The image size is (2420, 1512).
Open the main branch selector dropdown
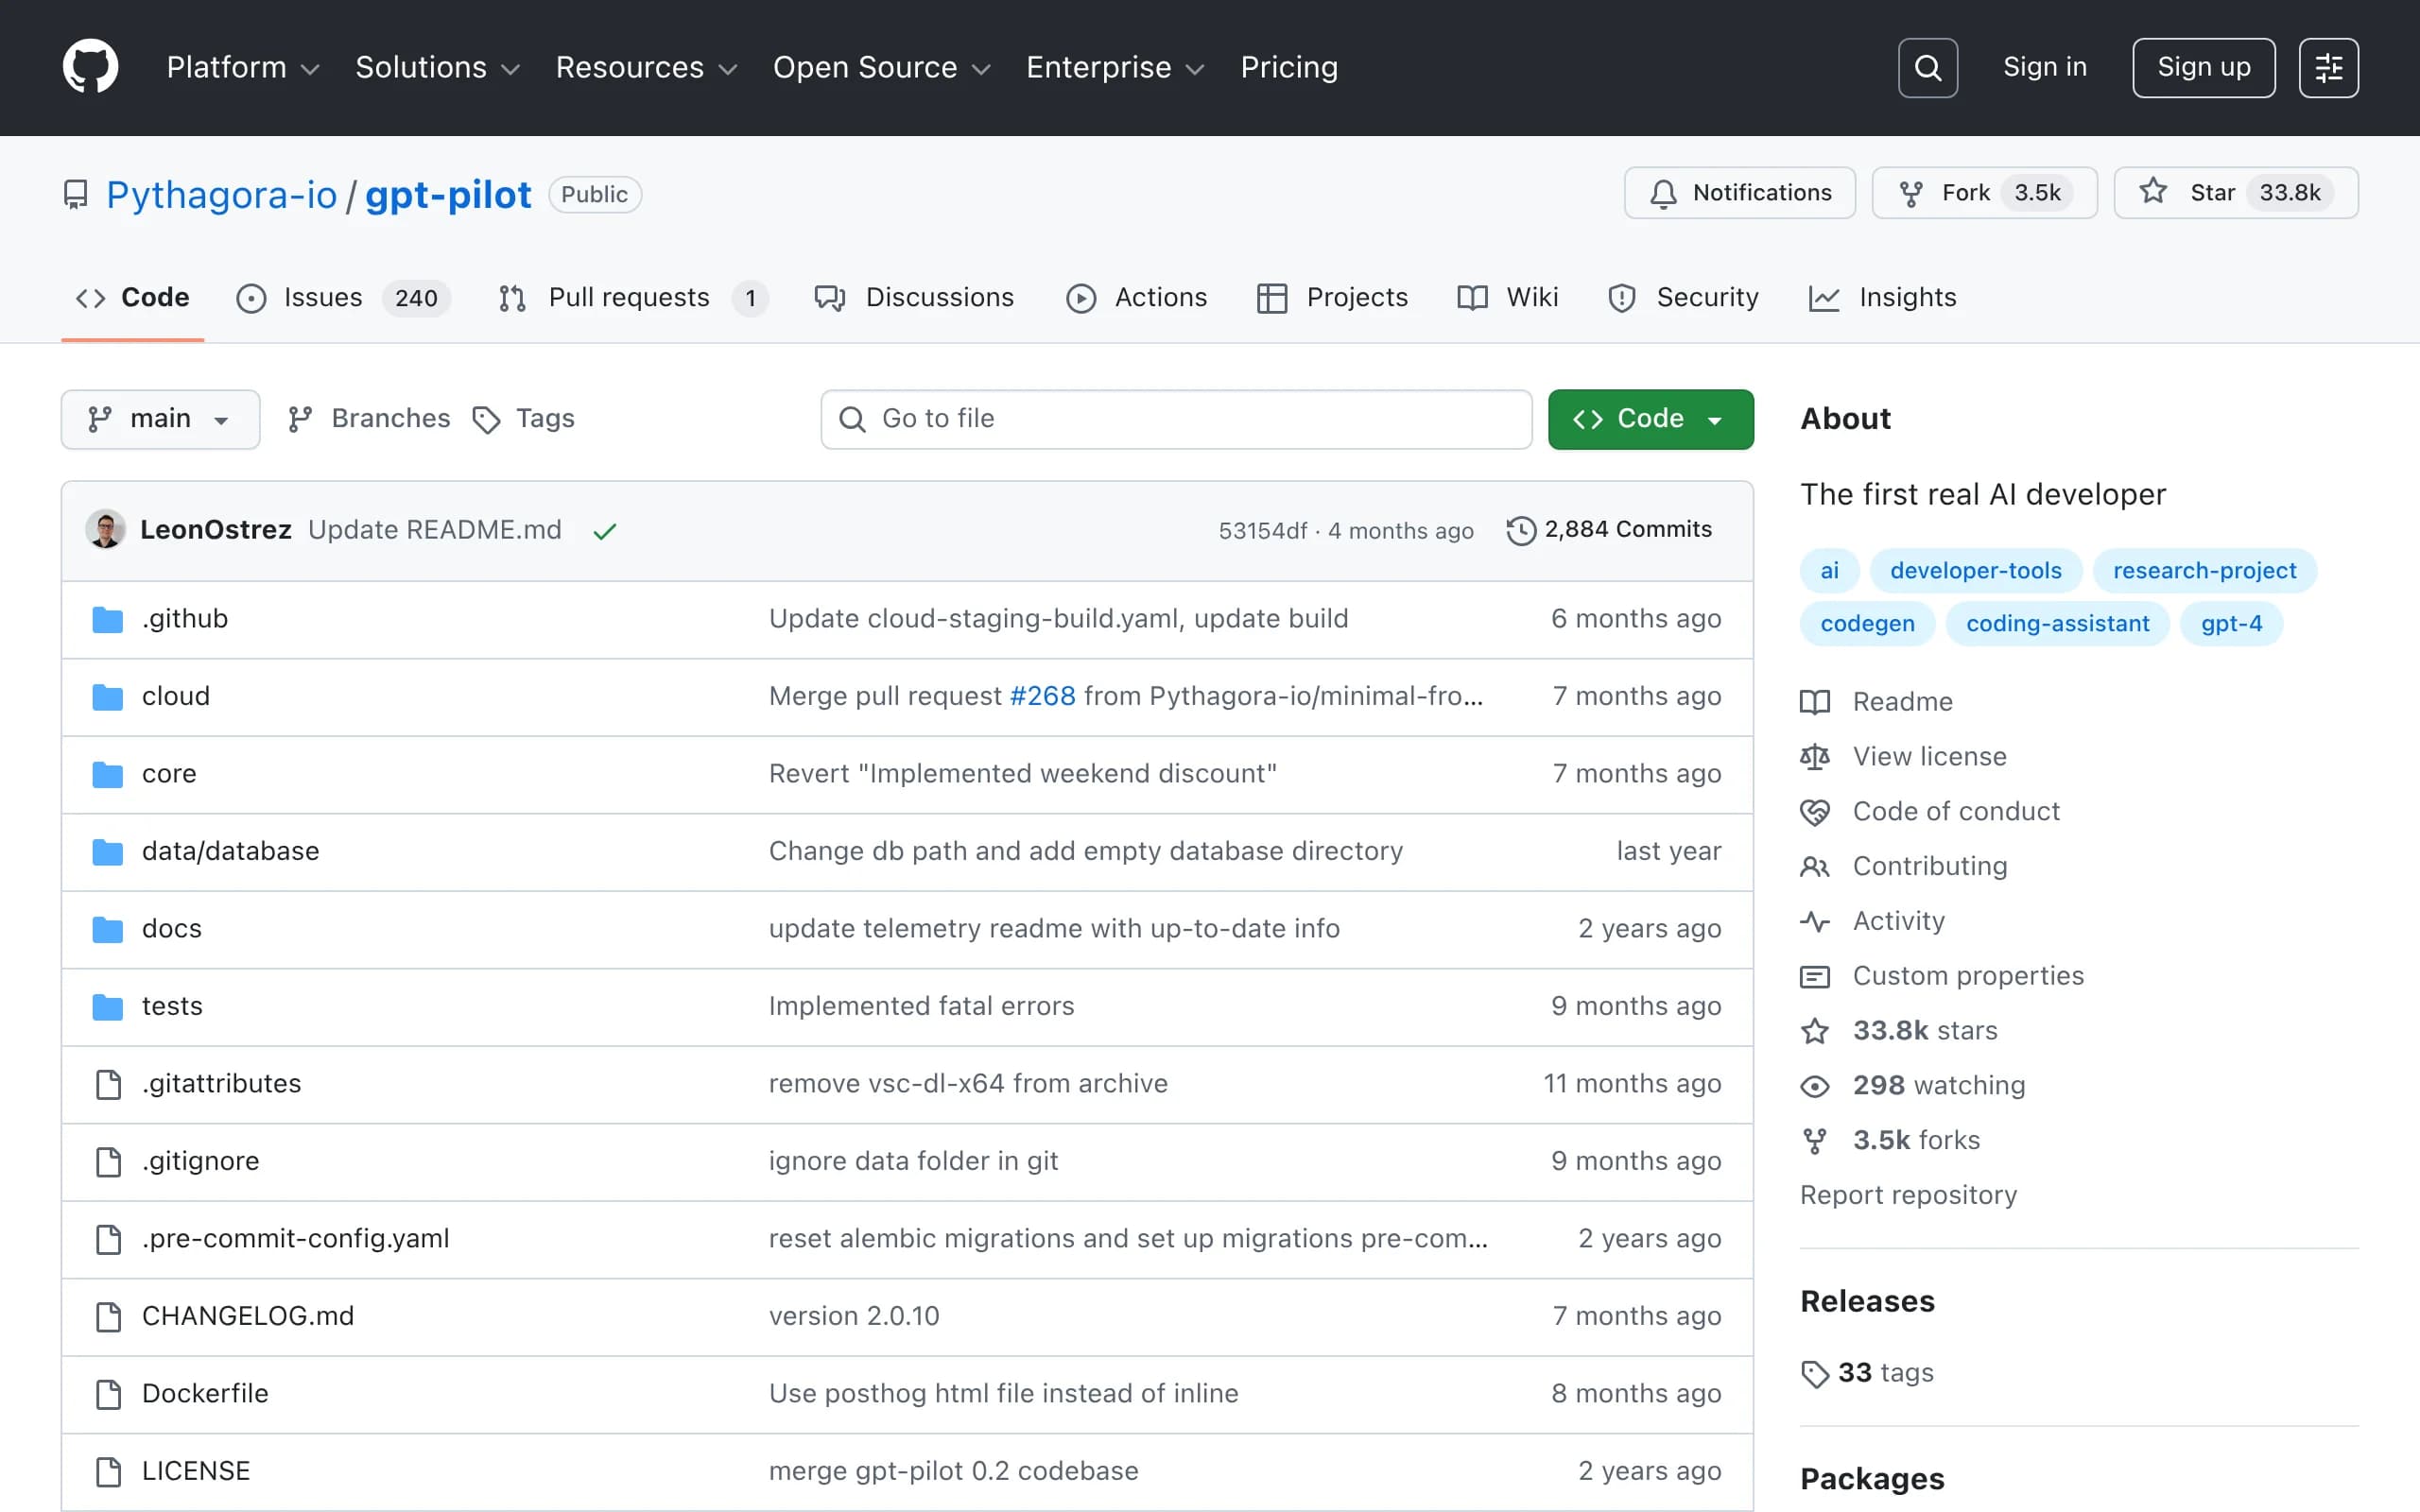point(161,419)
